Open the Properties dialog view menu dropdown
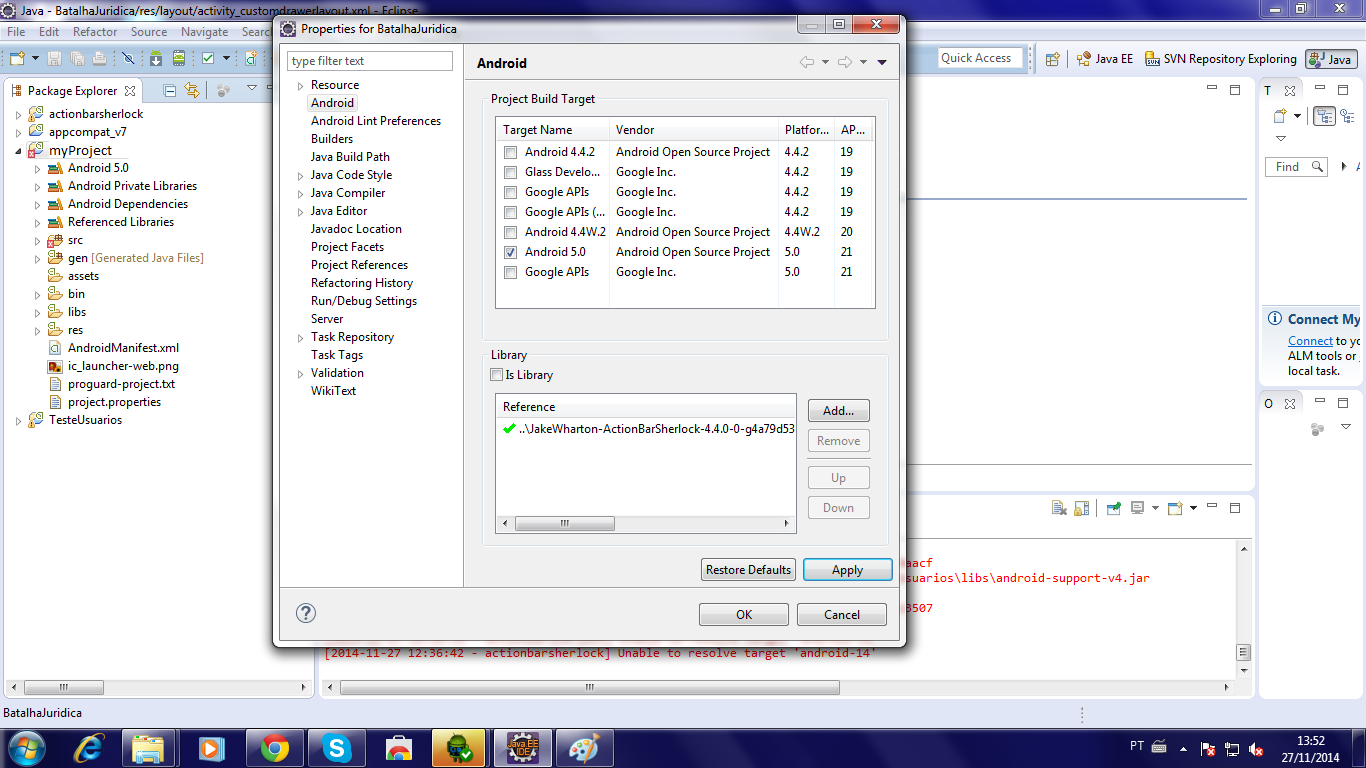1366x768 pixels. tap(882, 62)
